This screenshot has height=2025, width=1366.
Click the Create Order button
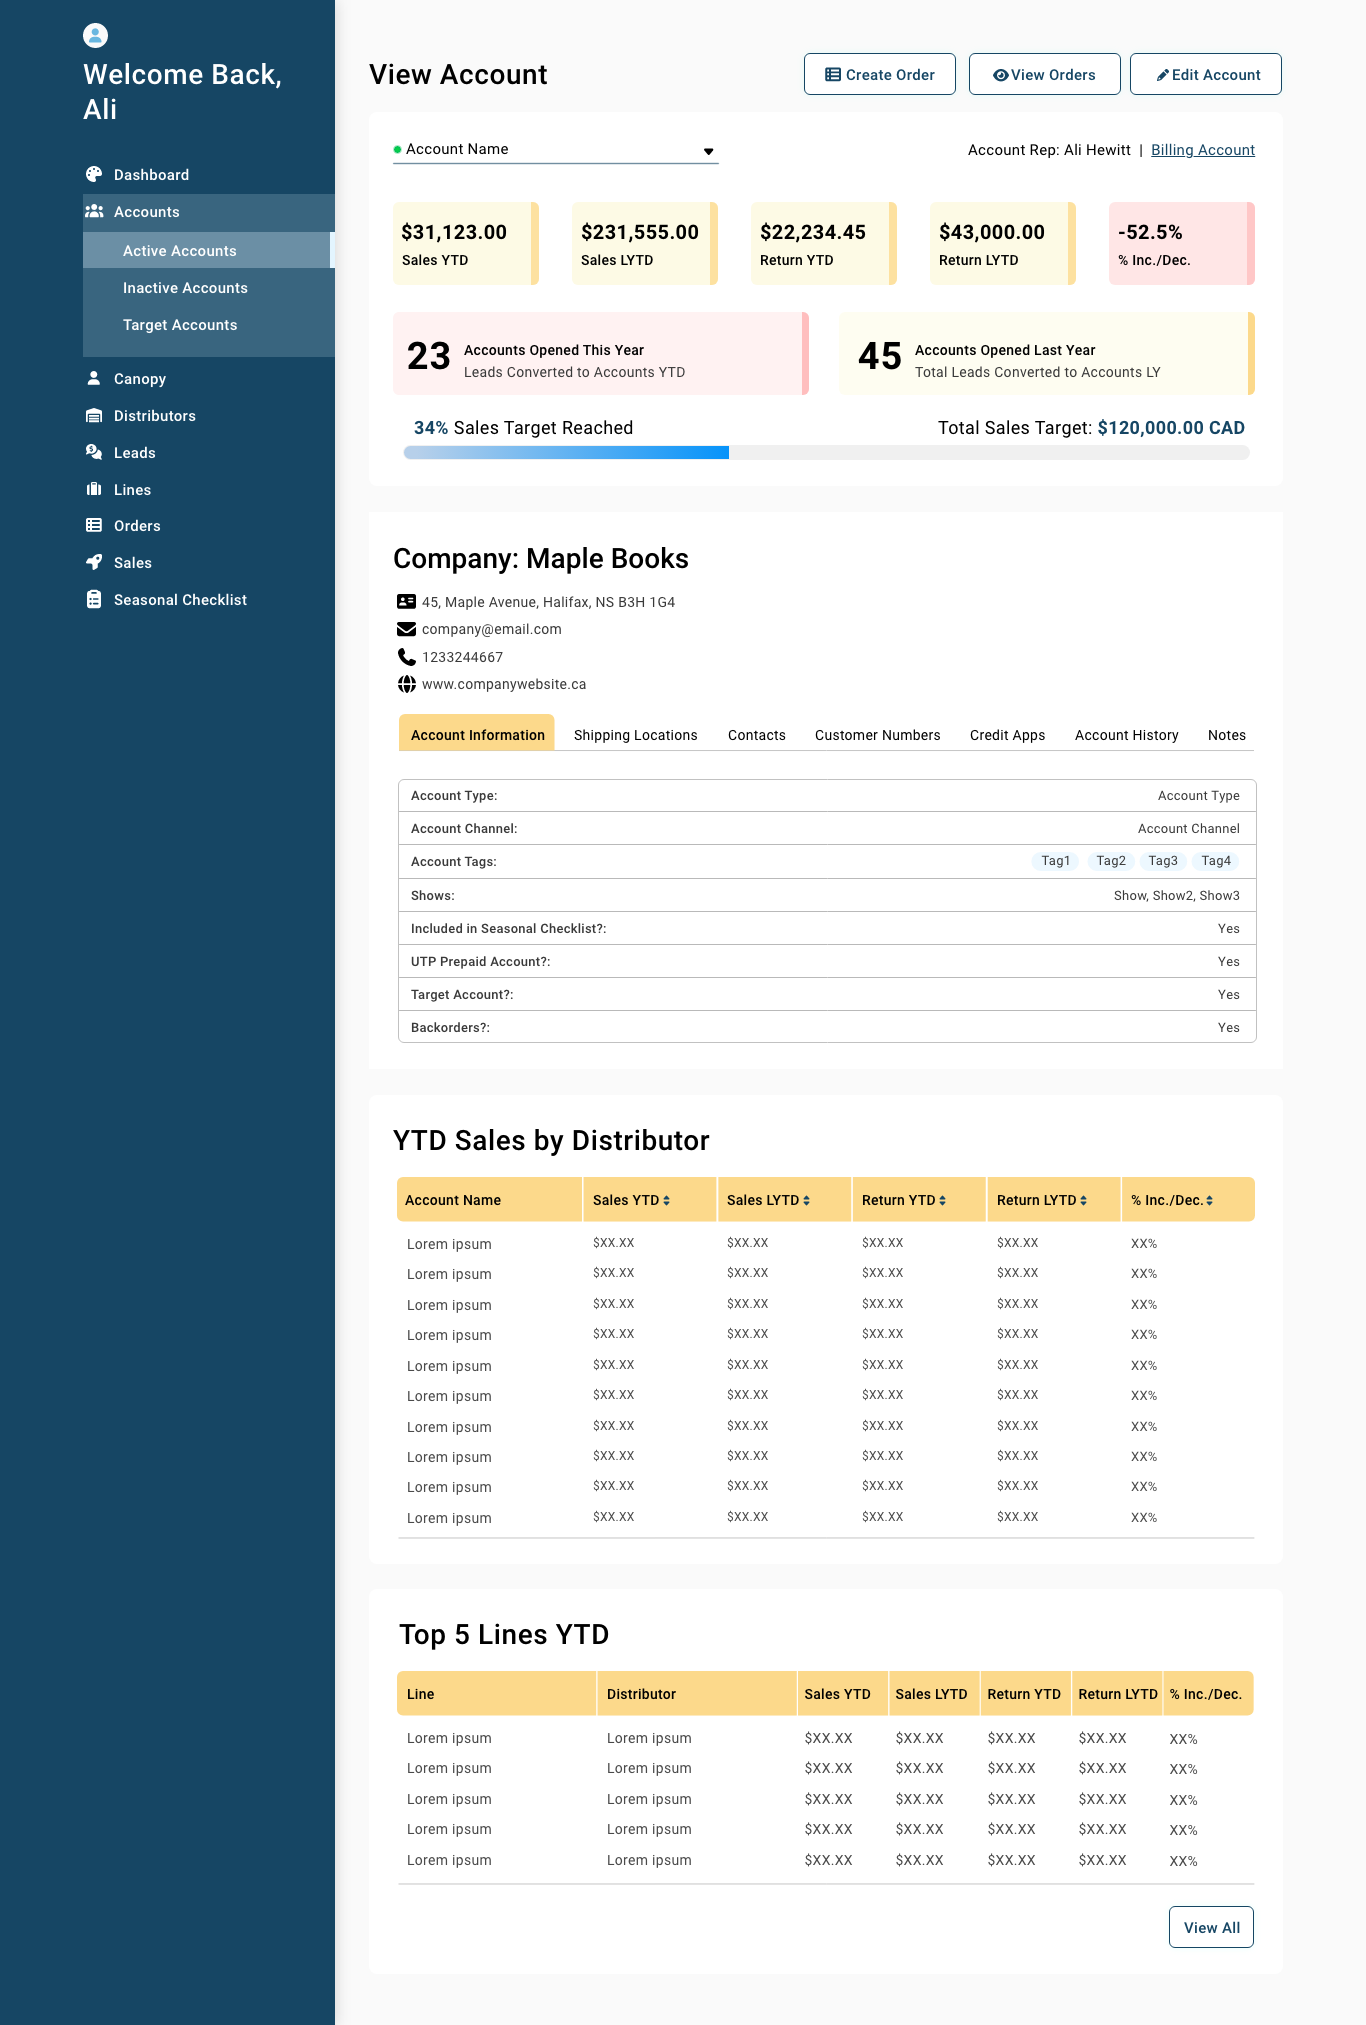[880, 74]
